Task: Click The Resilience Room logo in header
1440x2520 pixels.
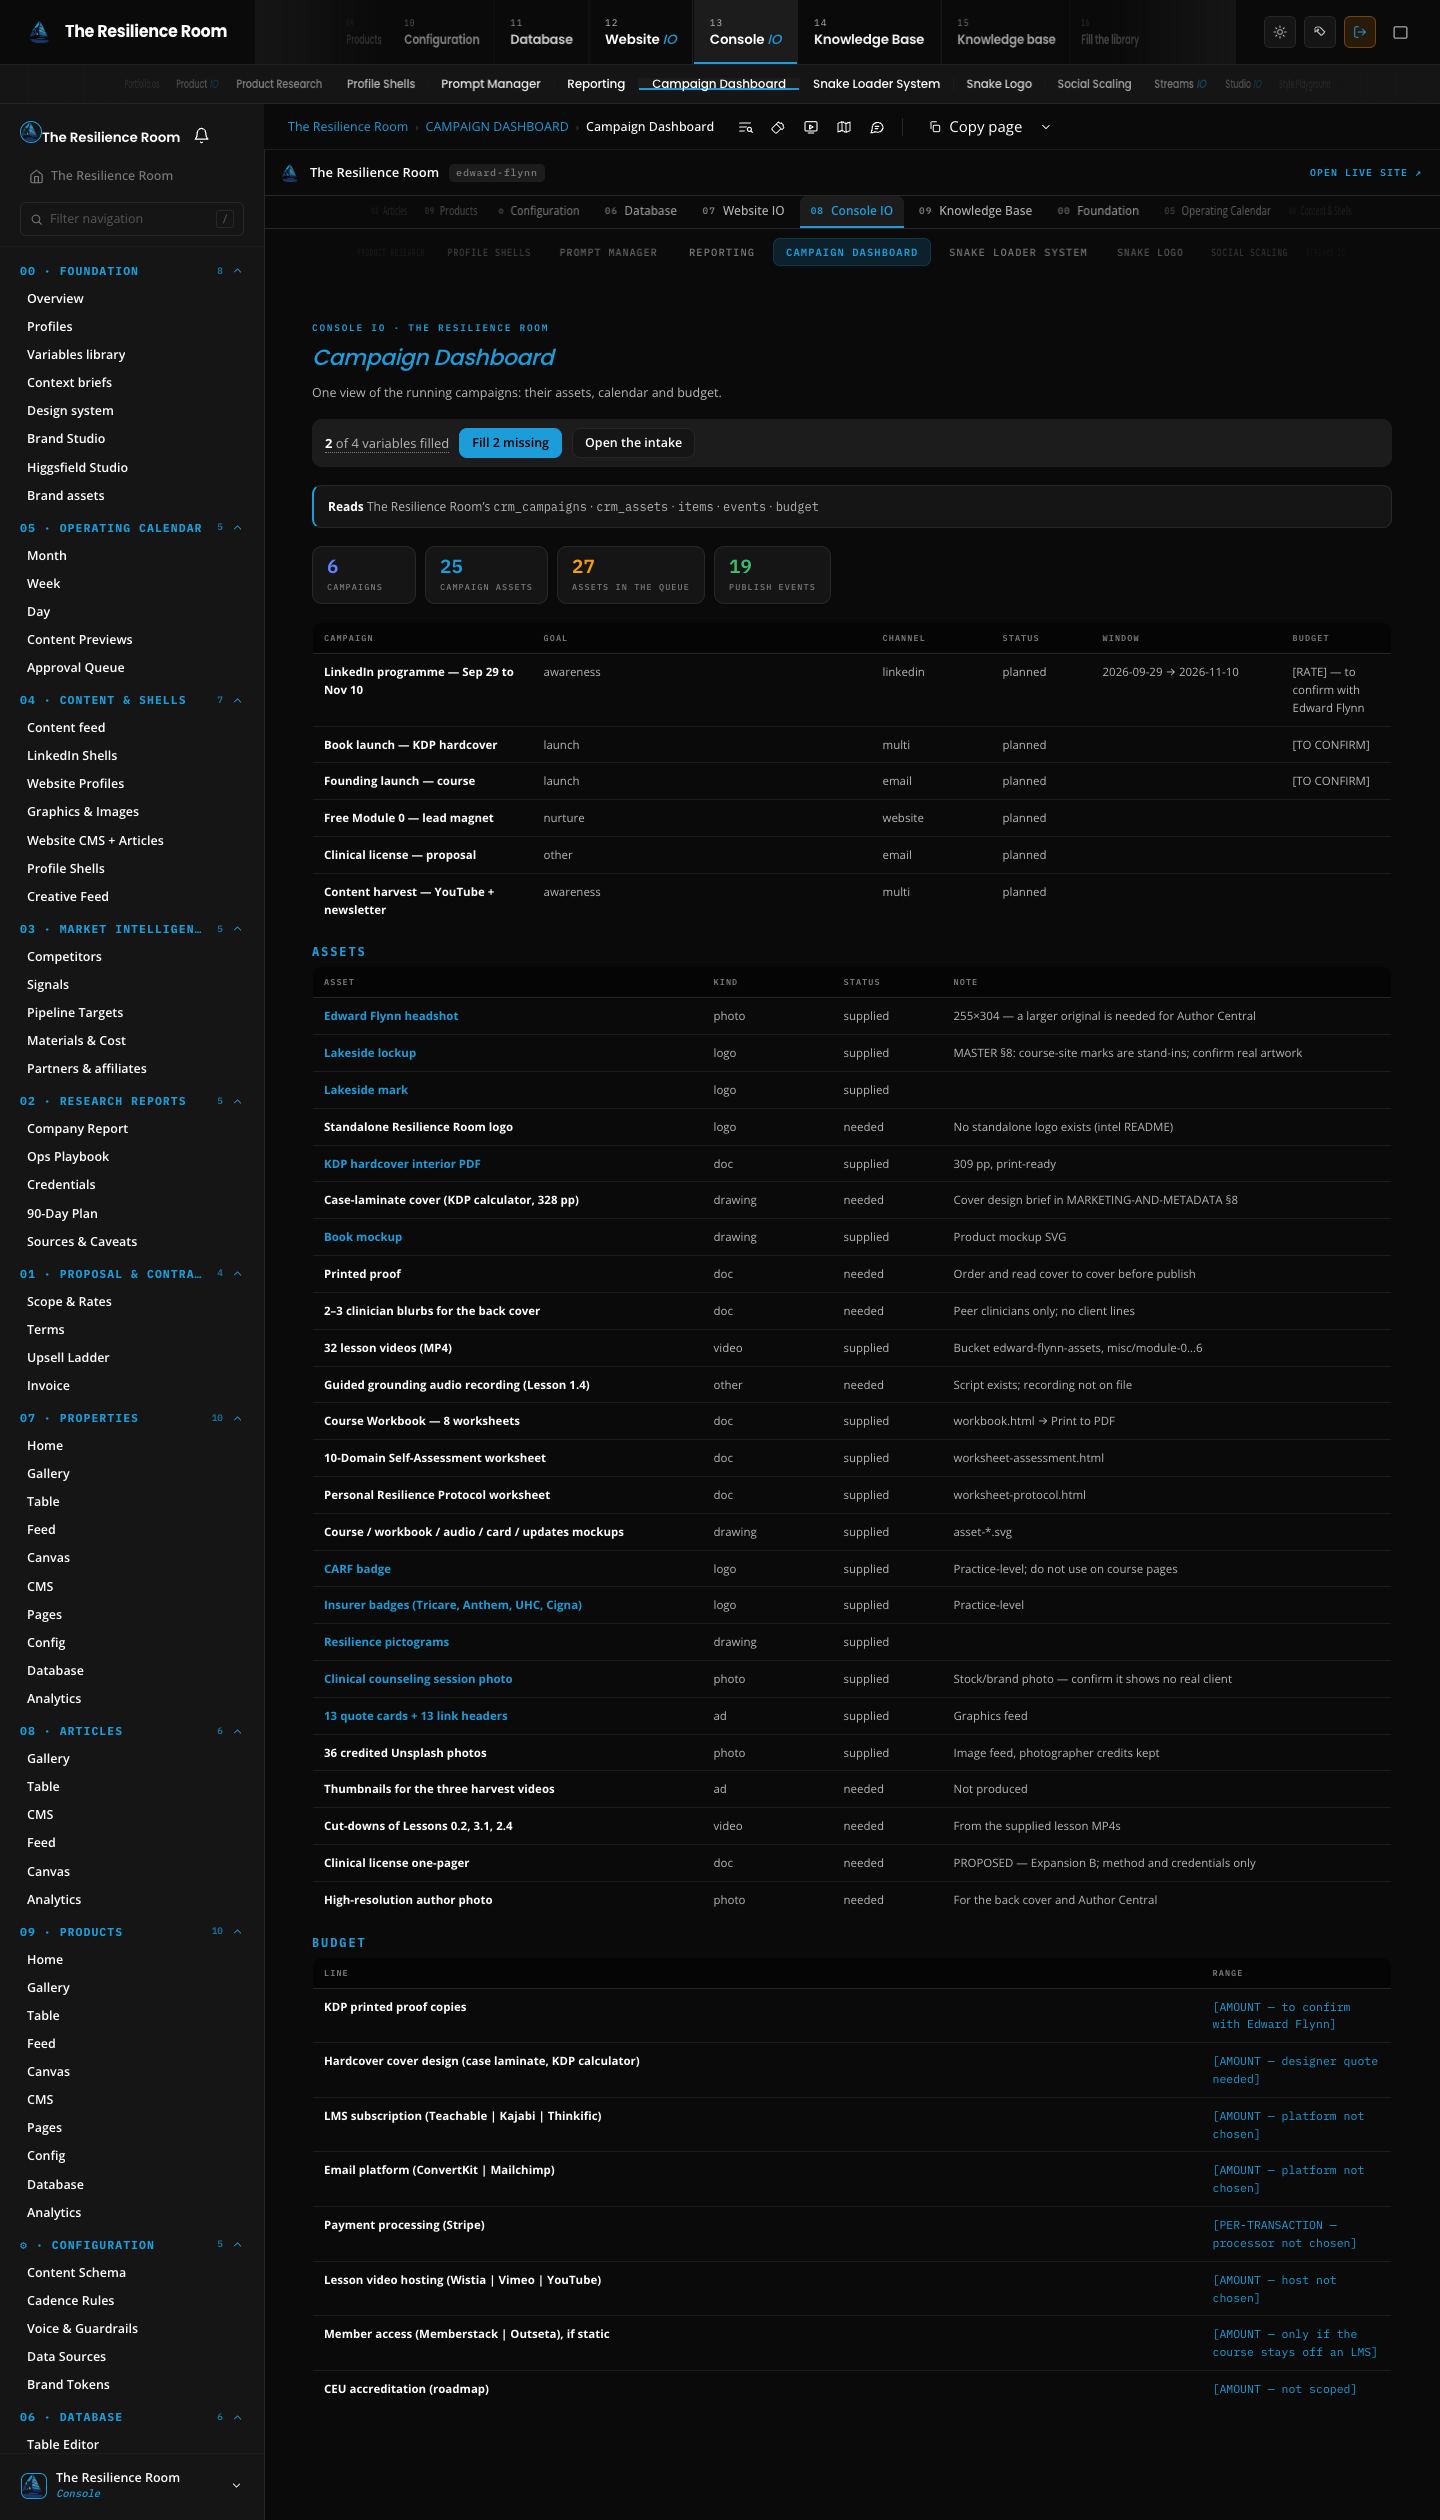Action: pyautogui.click(x=39, y=32)
